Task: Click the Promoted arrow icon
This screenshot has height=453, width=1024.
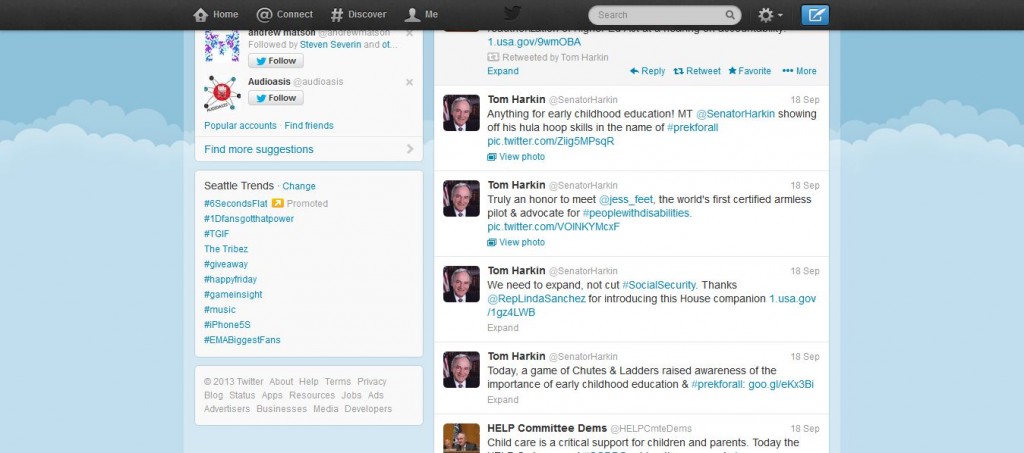Action: click(x=278, y=203)
